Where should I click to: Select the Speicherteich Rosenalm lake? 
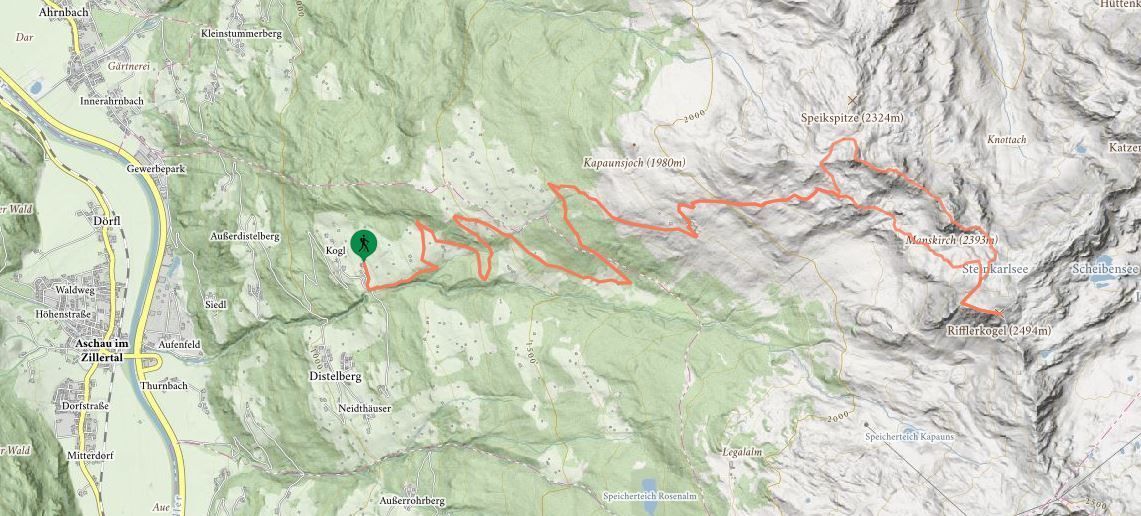(650, 486)
